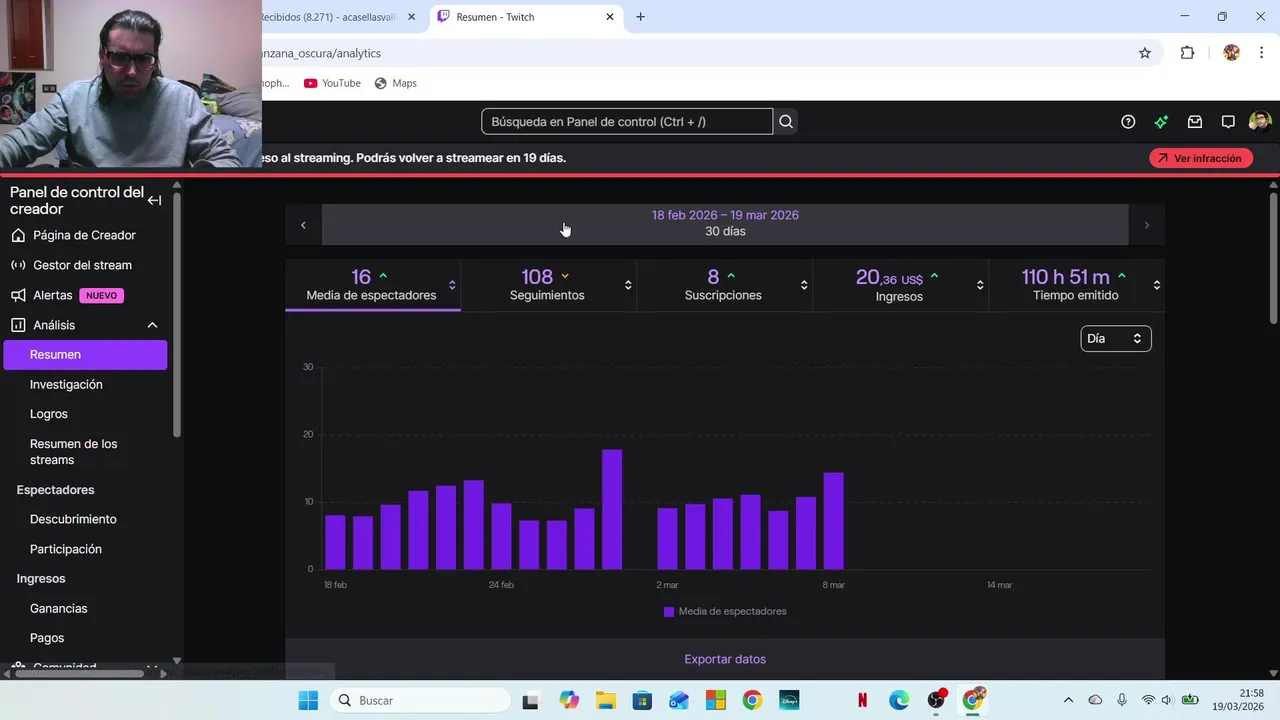Open Investigación in sidebar
This screenshot has width=1280, height=720.
click(66, 384)
